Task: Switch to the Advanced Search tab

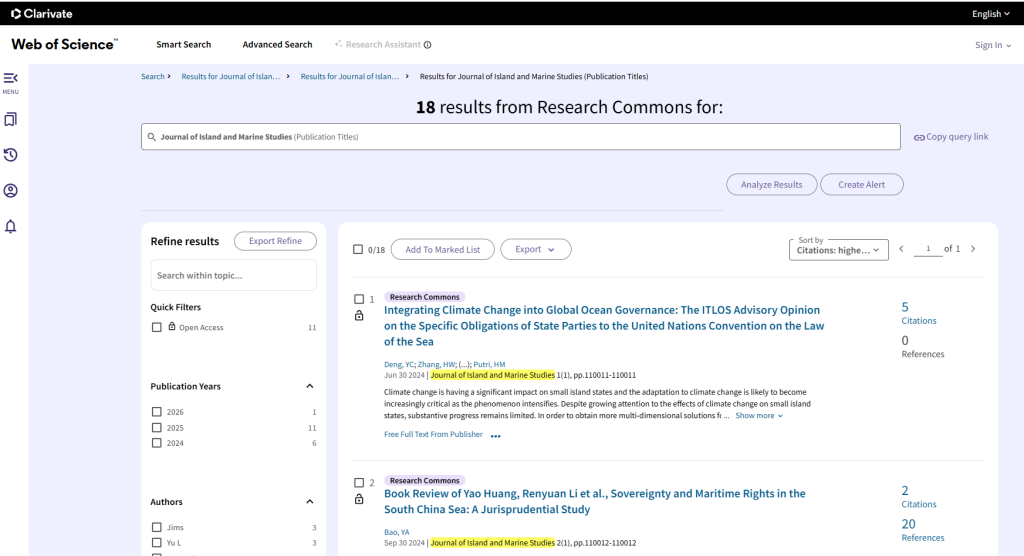Action: (x=277, y=45)
